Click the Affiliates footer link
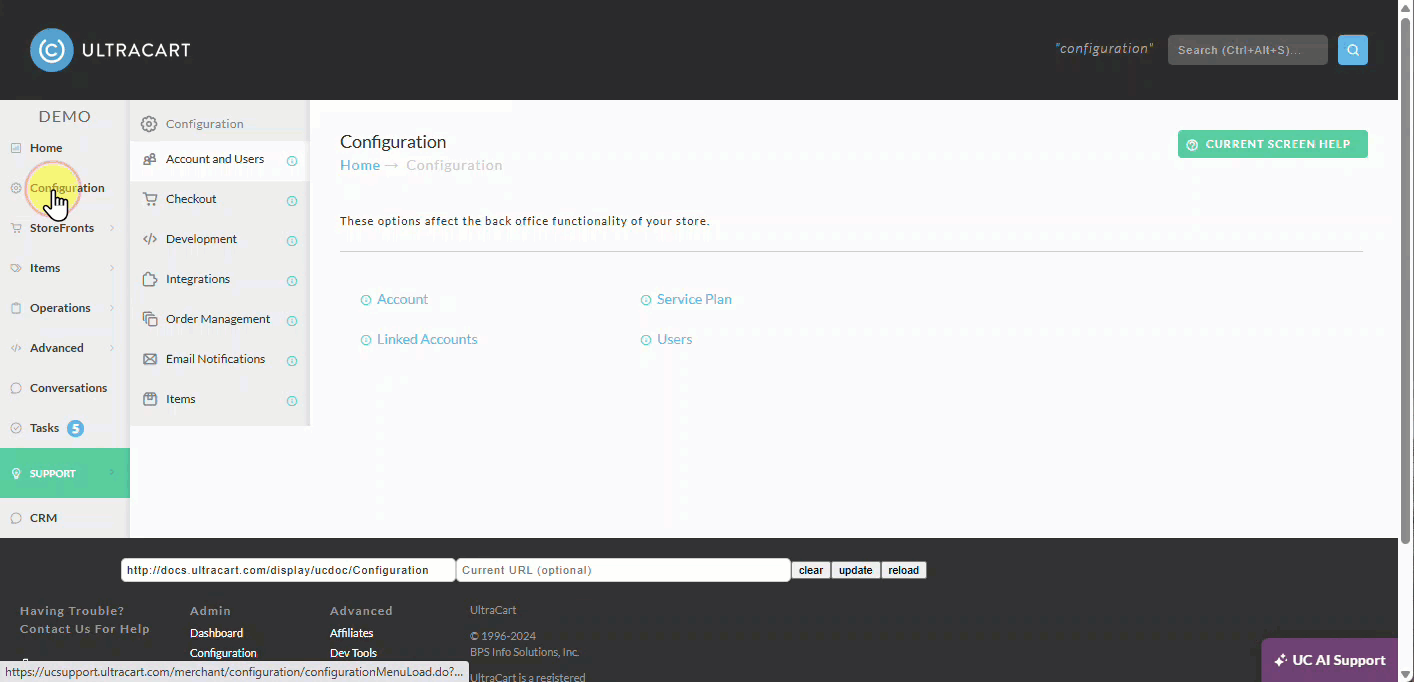1414x682 pixels. 351,633
